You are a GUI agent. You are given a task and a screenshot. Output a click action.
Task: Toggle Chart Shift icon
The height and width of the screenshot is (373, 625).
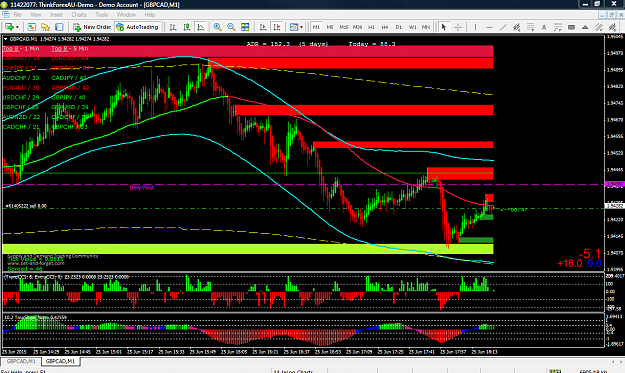(277, 27)
